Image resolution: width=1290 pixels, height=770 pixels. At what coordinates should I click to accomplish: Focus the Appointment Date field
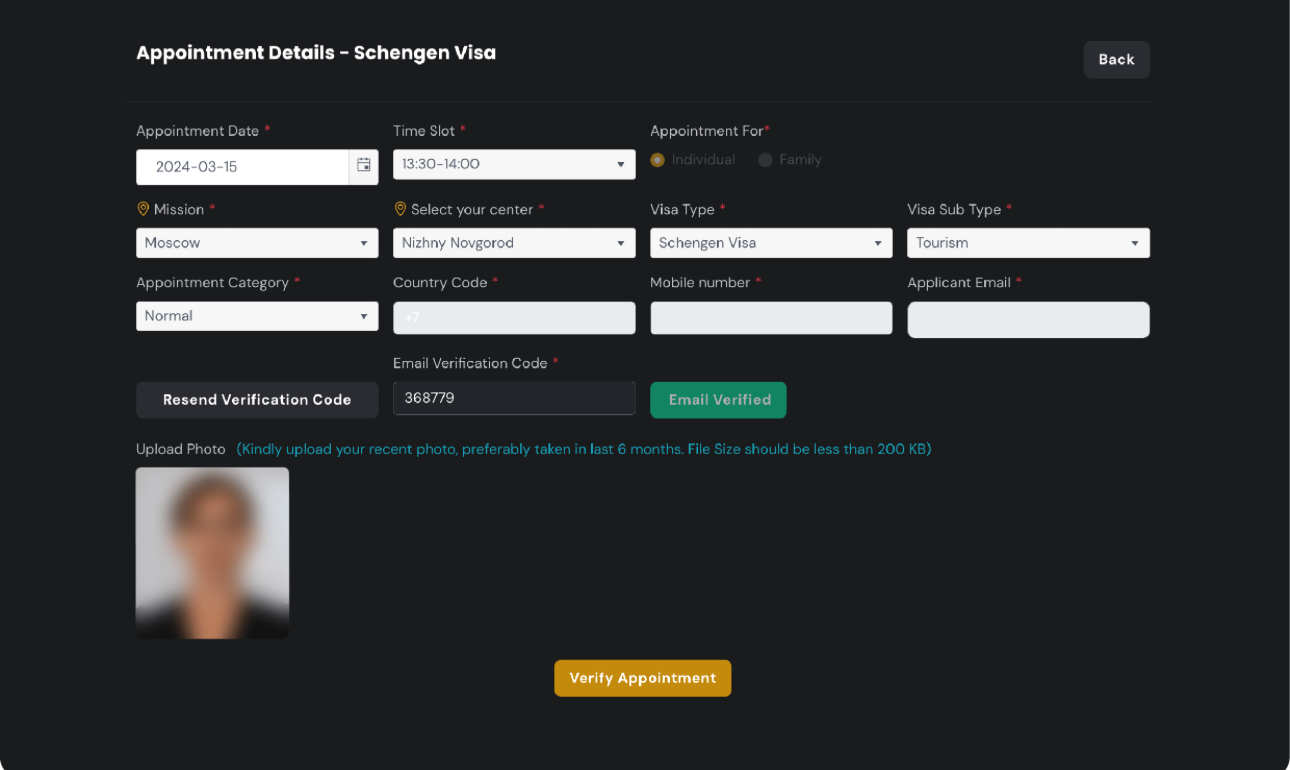[x=243, y=167]
